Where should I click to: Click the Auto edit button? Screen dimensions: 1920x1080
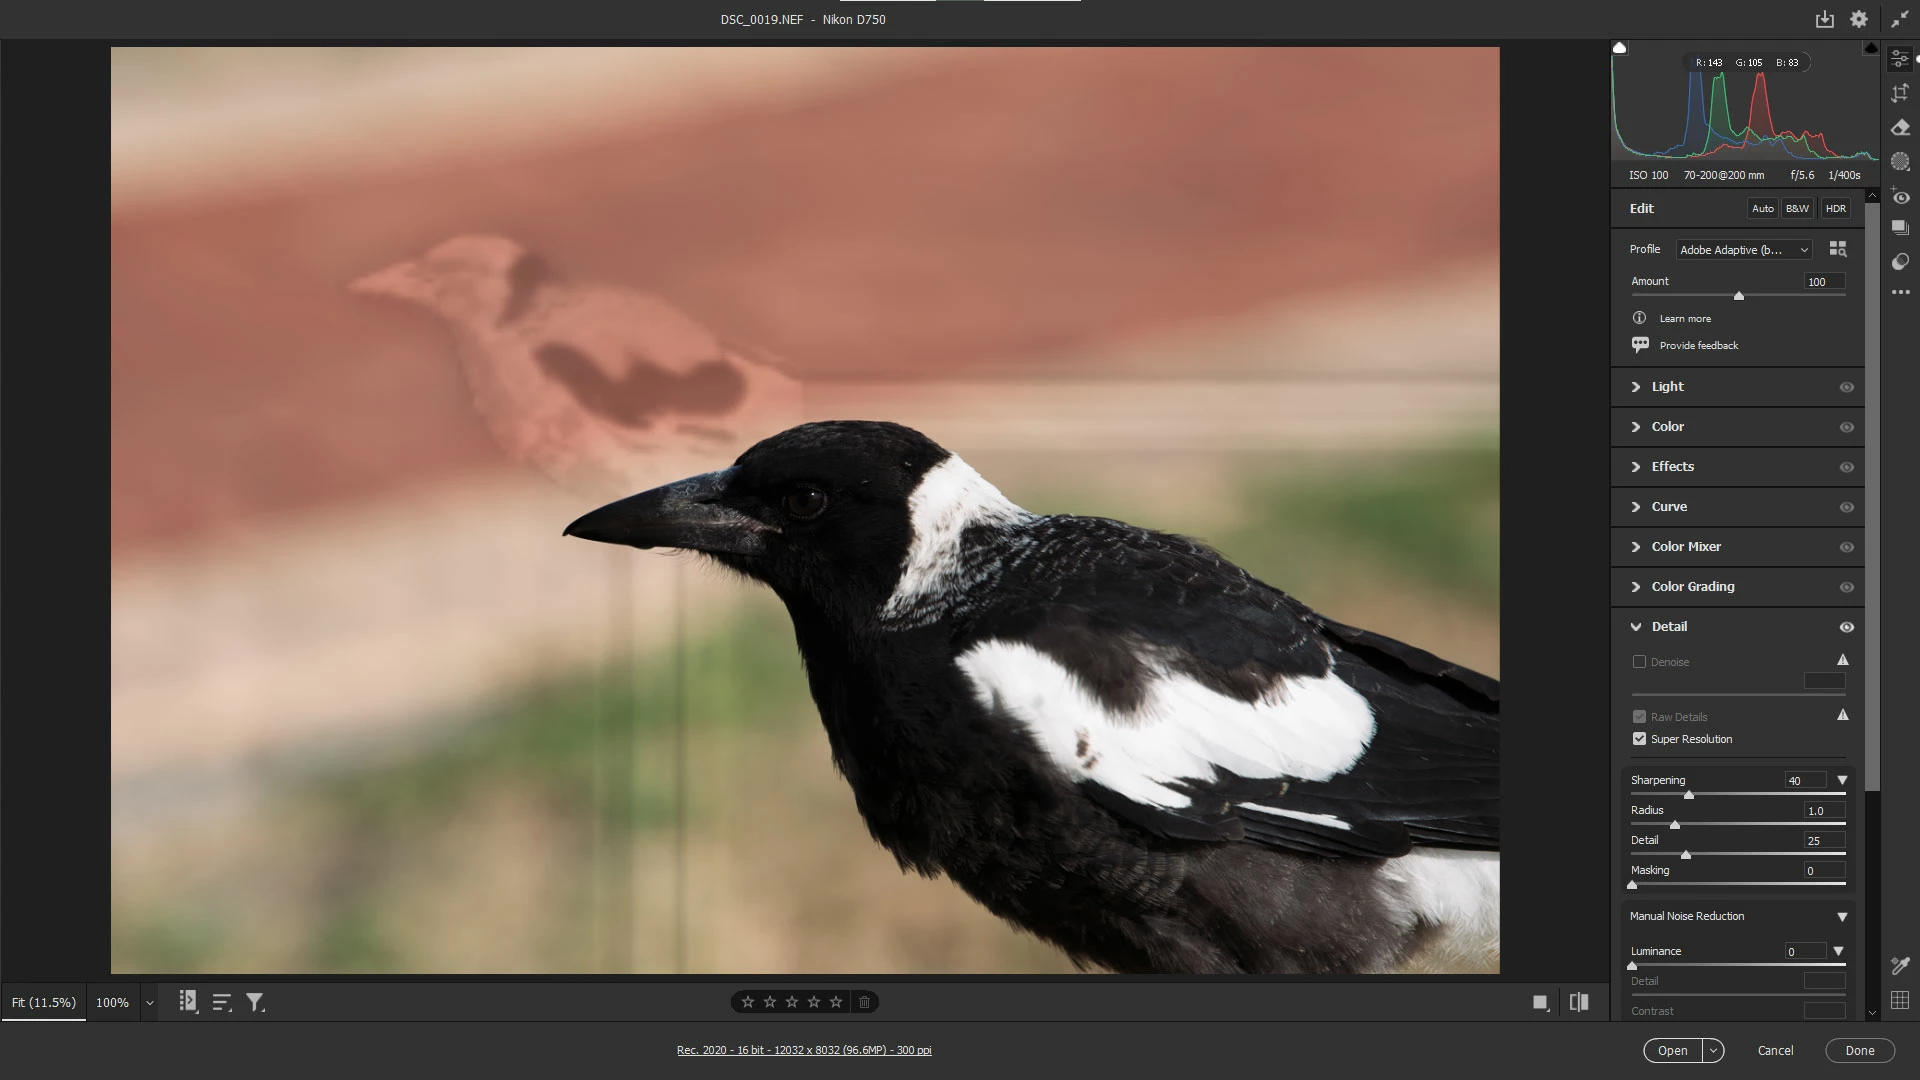[x=1762, y=209]
